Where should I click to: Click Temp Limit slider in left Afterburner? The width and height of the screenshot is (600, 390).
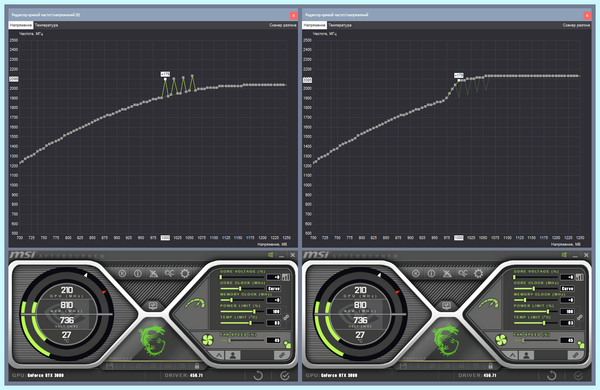242,323
